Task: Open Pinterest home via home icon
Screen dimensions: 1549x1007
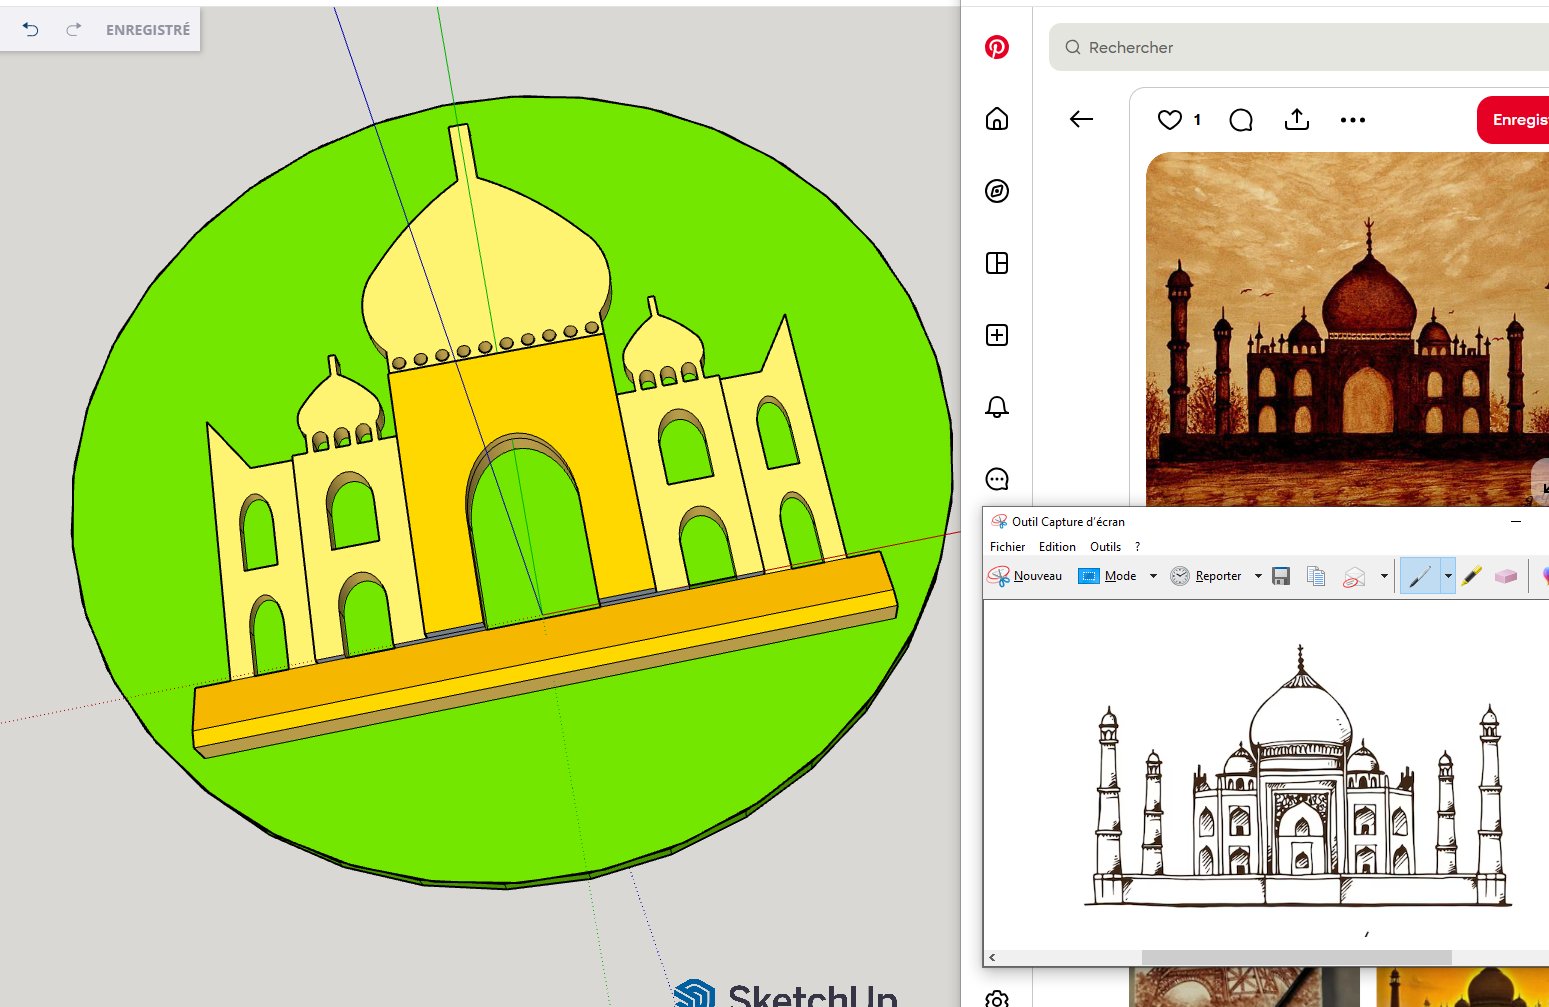Action: [996, 119]
